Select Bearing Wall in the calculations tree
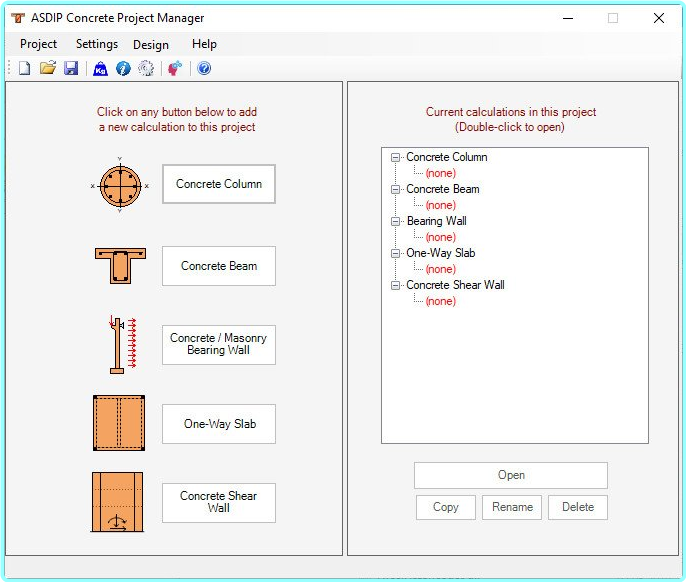 pos(437,221)
